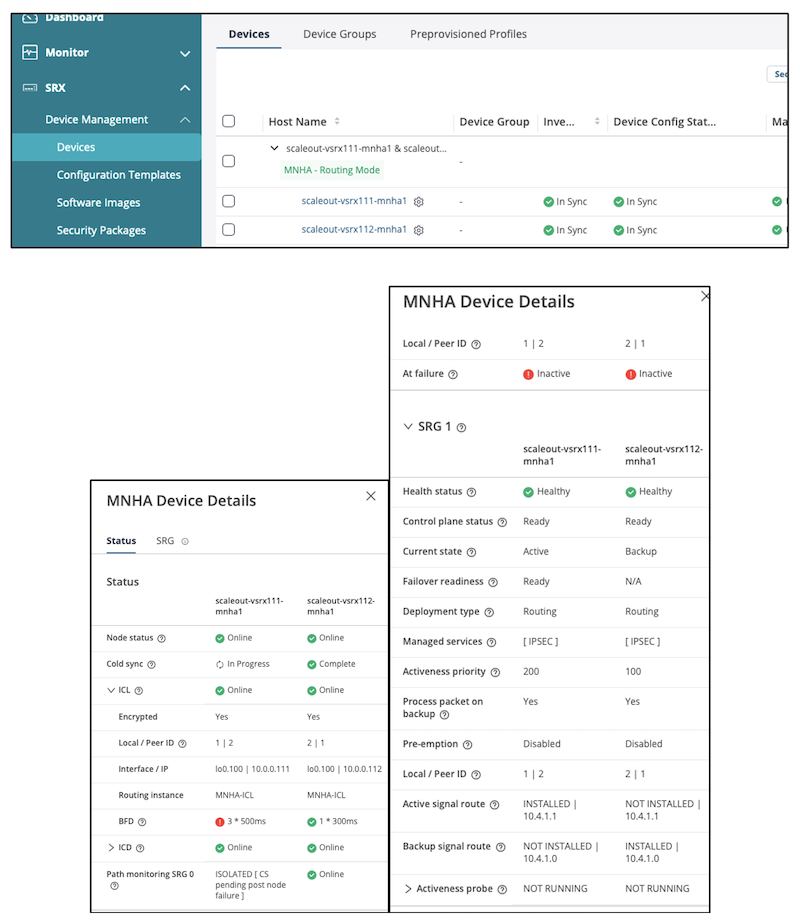This screenshot has height=922, width=800.
Task: Click the gear icon beside scaleout-vsrx111-mnha1
Action: [x=419, y=201]
